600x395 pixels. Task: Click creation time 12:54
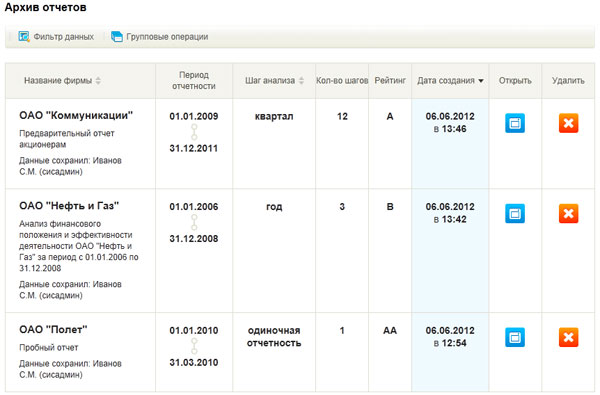coord(454,343)
